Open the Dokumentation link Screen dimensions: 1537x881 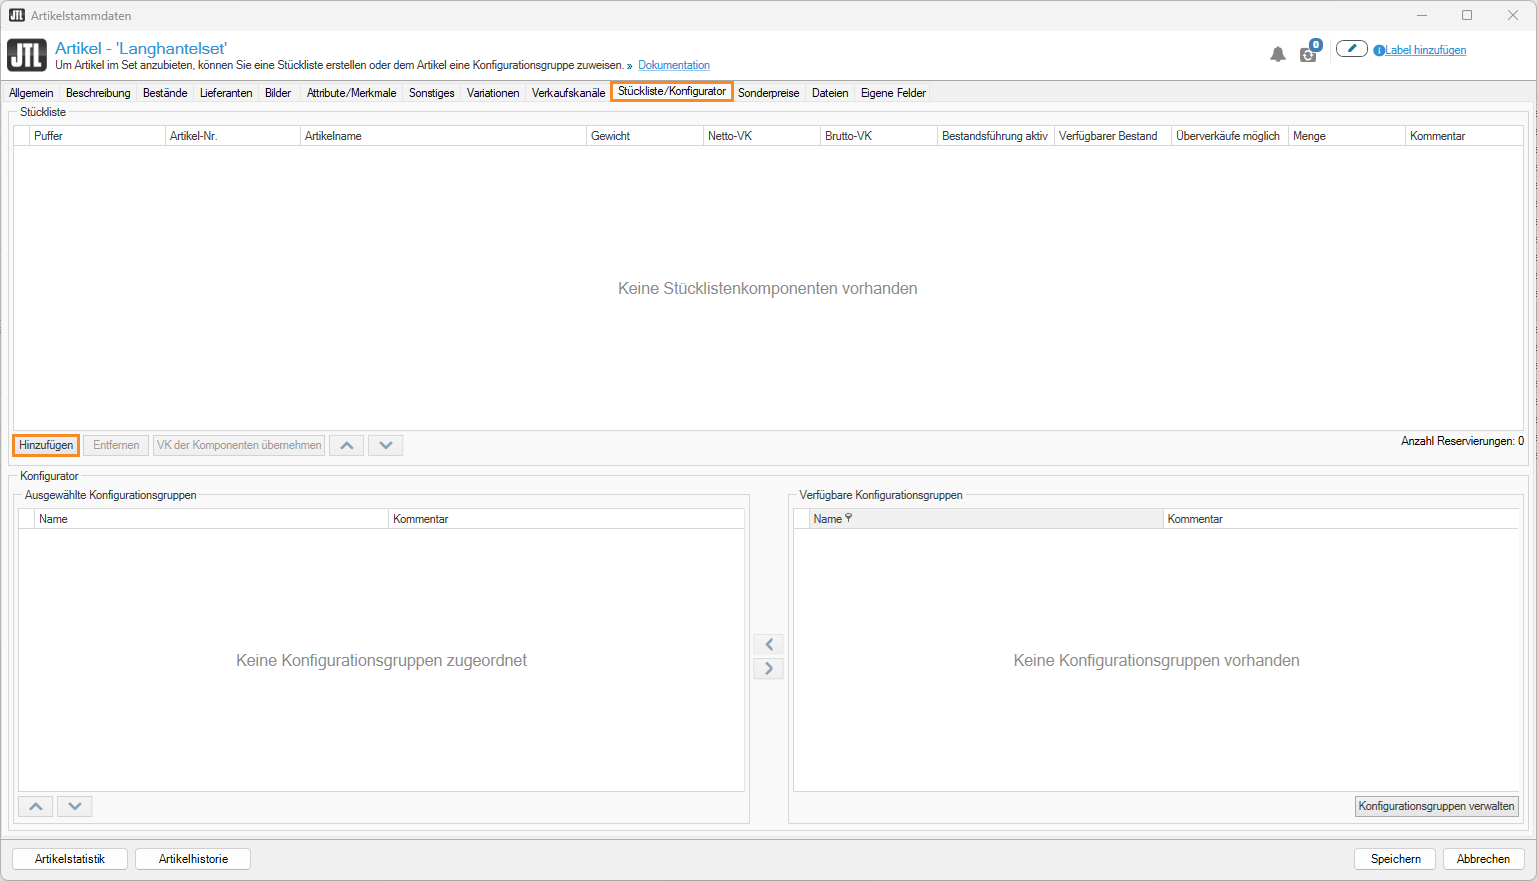tap(674, 65)
